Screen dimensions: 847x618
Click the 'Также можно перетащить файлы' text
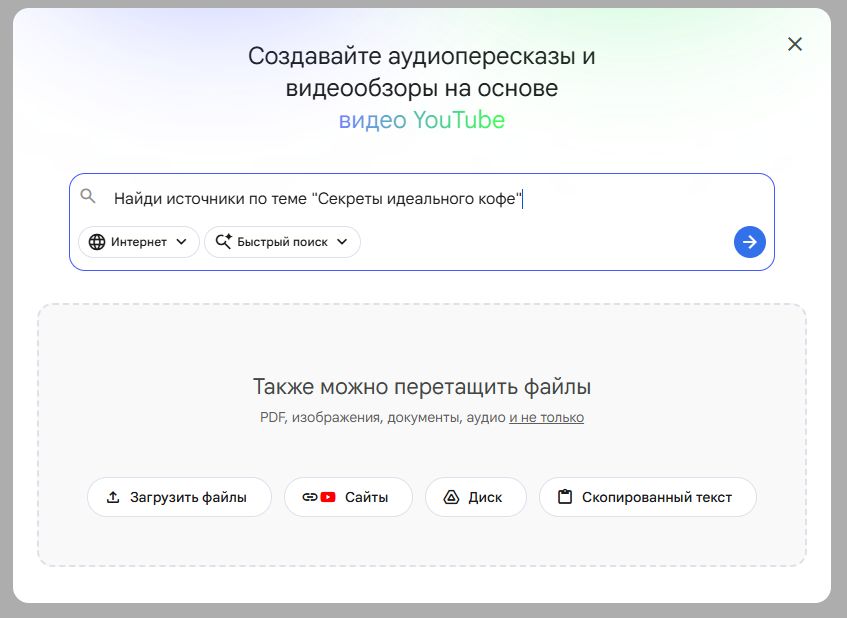coord(422,387)
